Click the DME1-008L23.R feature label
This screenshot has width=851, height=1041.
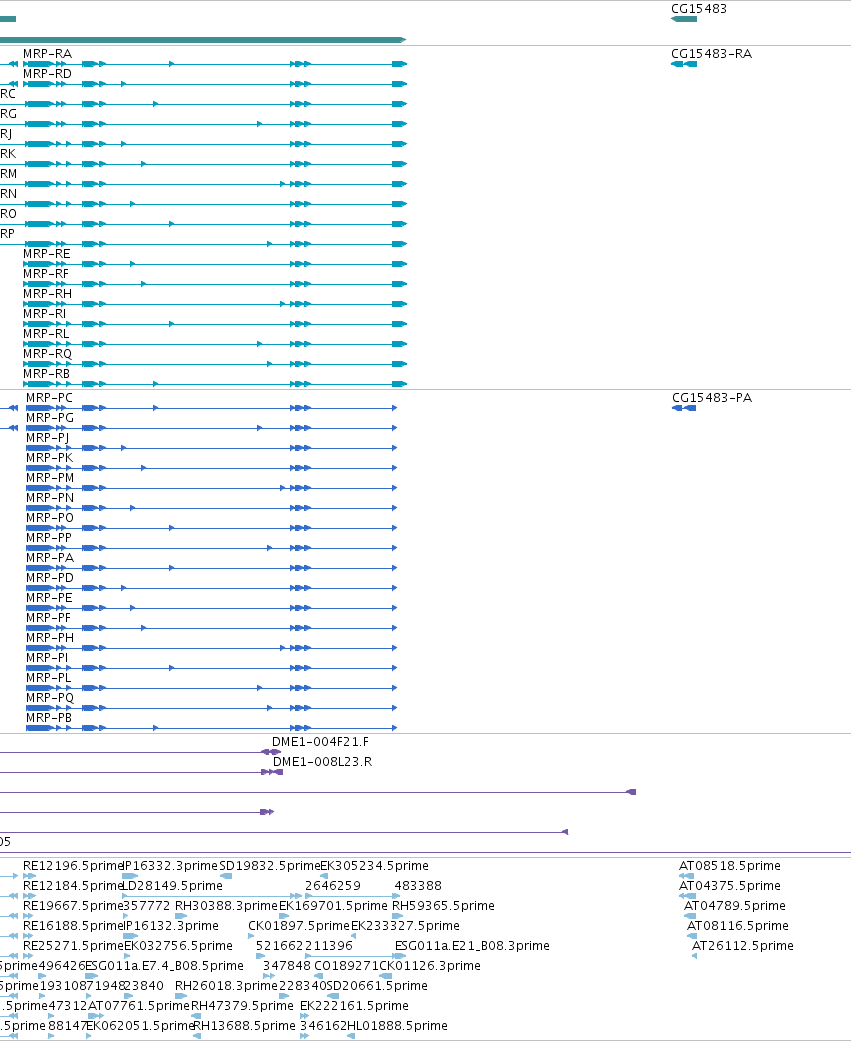pyautogui.click(x=323, y=761)
